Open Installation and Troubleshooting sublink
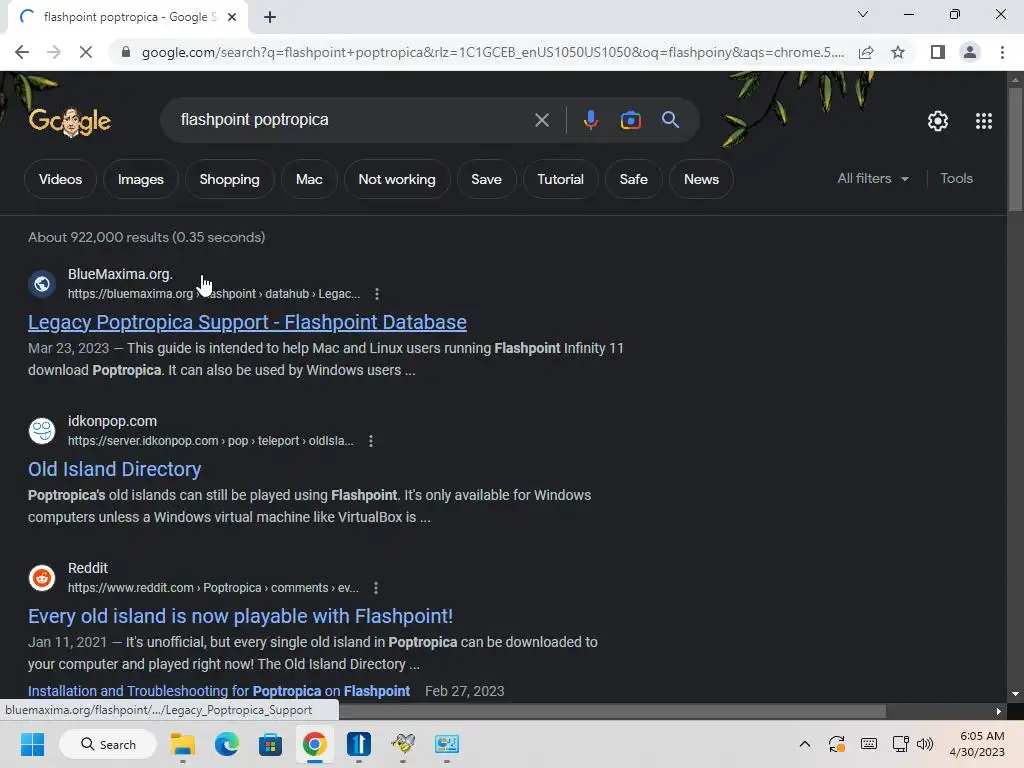This screenshot has width=1024, height=768. tap(219, 691)
